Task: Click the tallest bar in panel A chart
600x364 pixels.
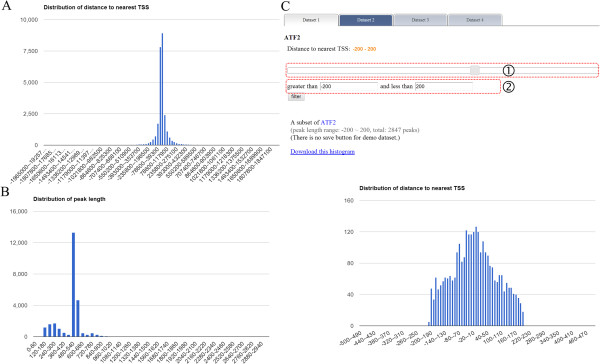Action: pos(162,89)
